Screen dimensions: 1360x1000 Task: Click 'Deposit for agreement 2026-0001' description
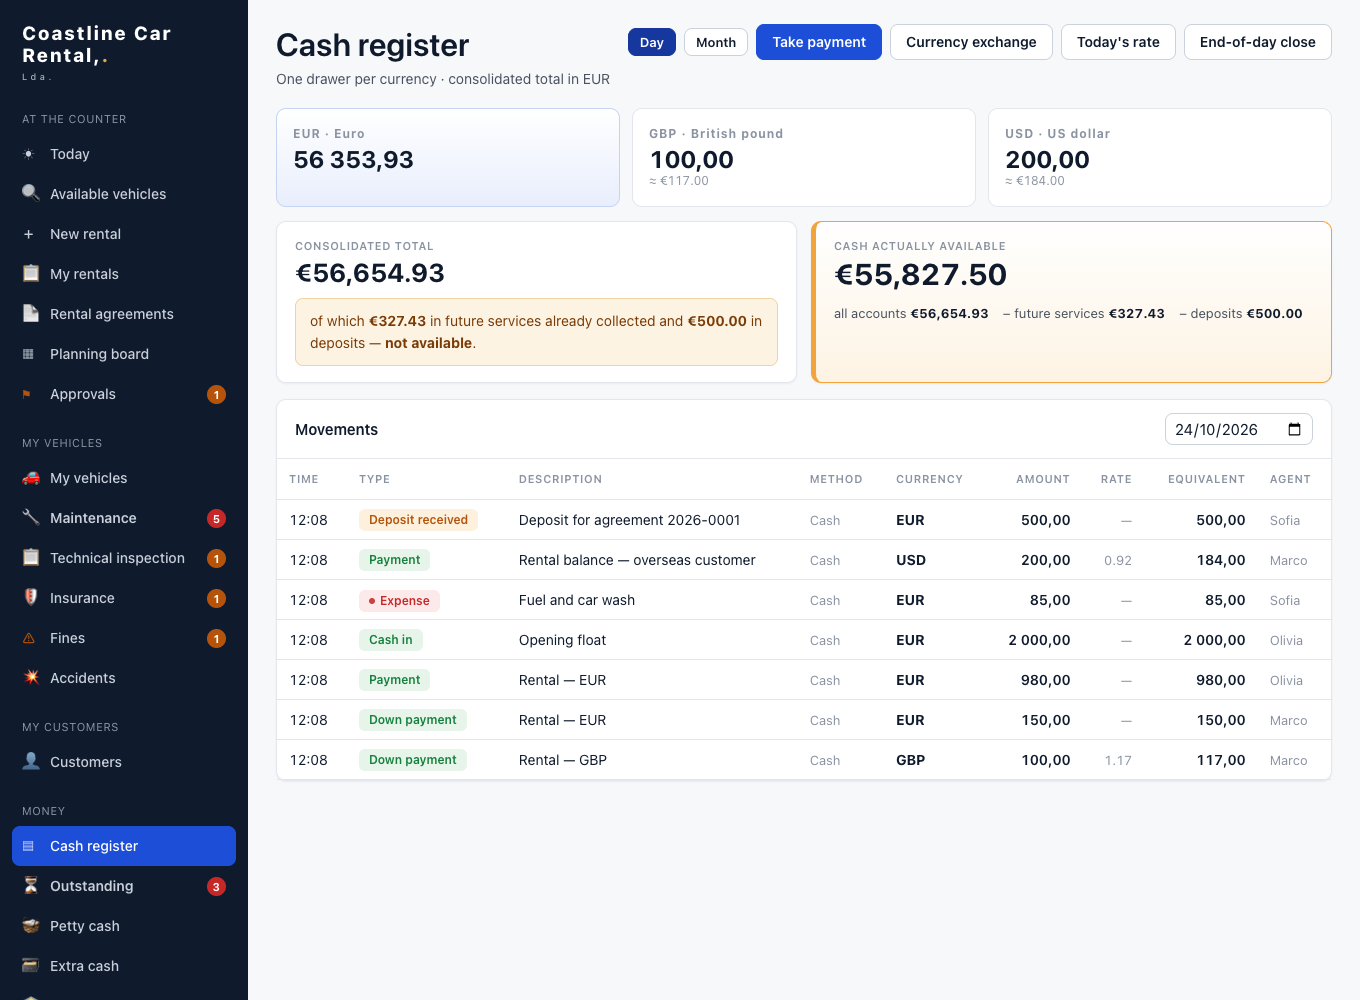tap(630, 520)
